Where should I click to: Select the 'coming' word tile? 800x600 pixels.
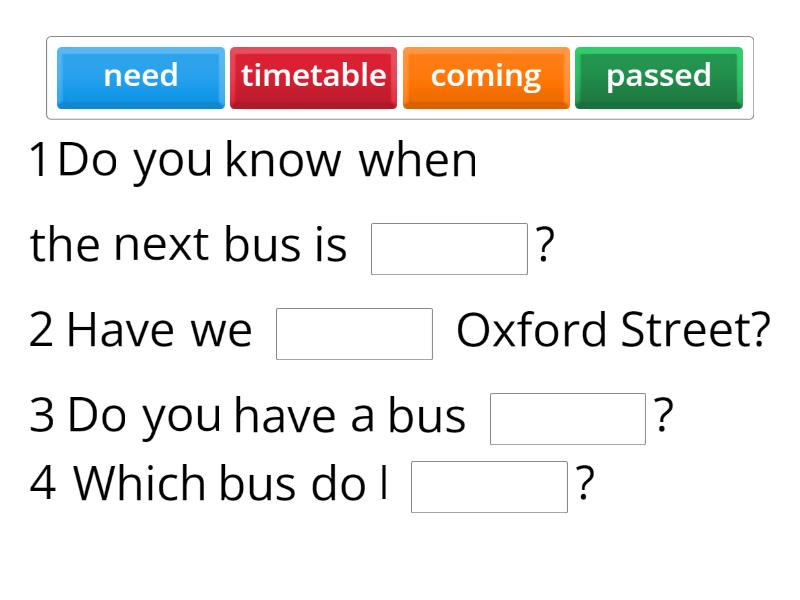click(485, 75)
